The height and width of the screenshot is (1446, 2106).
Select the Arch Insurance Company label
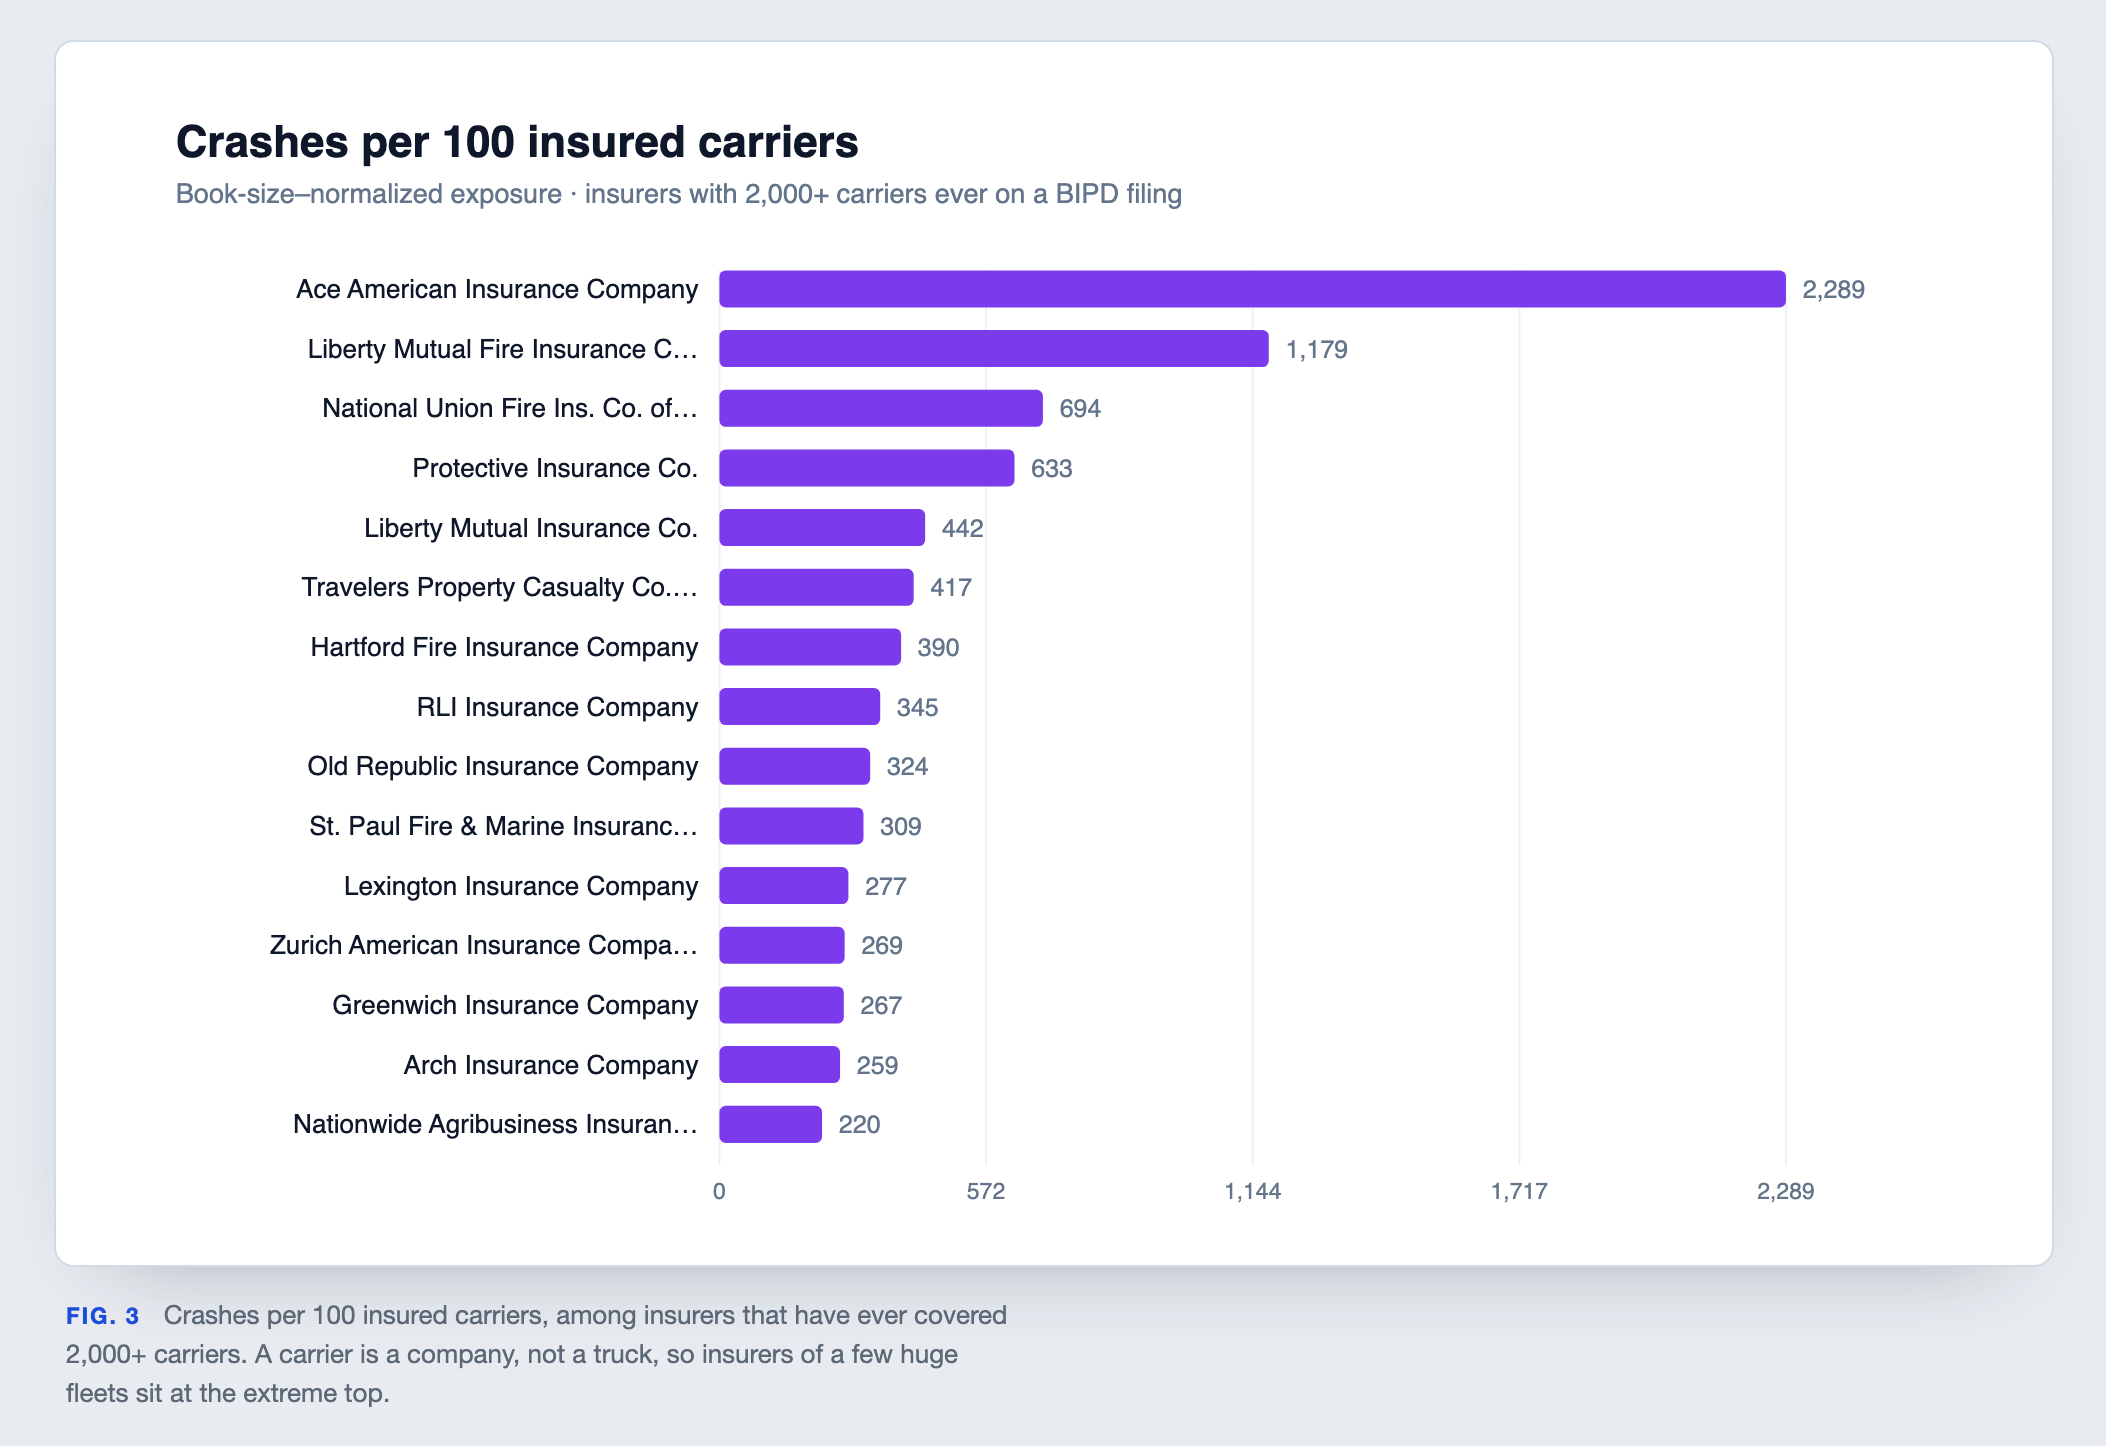pyautogui.click(x=551, y=1065)
